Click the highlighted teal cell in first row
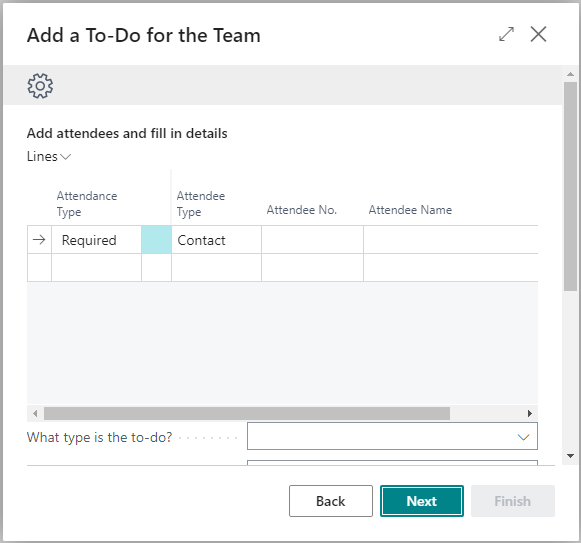Image resolution: width=581 pixels, height=543 pixels. point(156,240)
